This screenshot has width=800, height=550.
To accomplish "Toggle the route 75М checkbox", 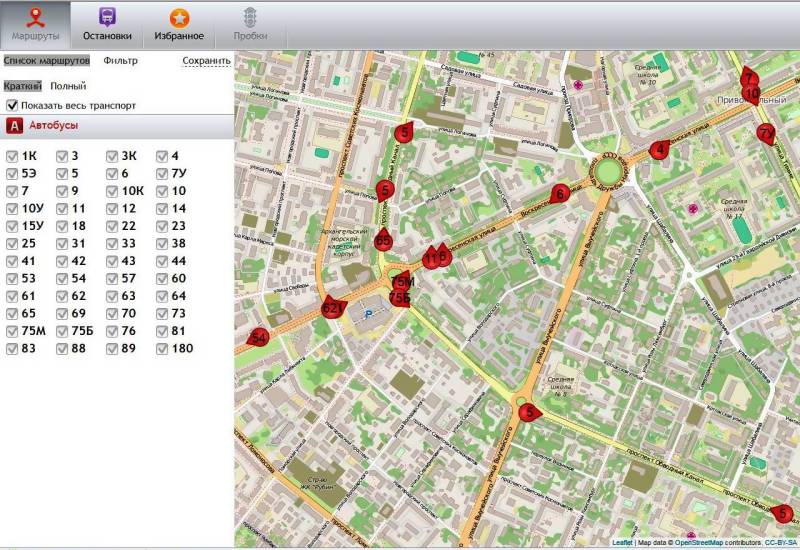I will click(x=12, y=332).
